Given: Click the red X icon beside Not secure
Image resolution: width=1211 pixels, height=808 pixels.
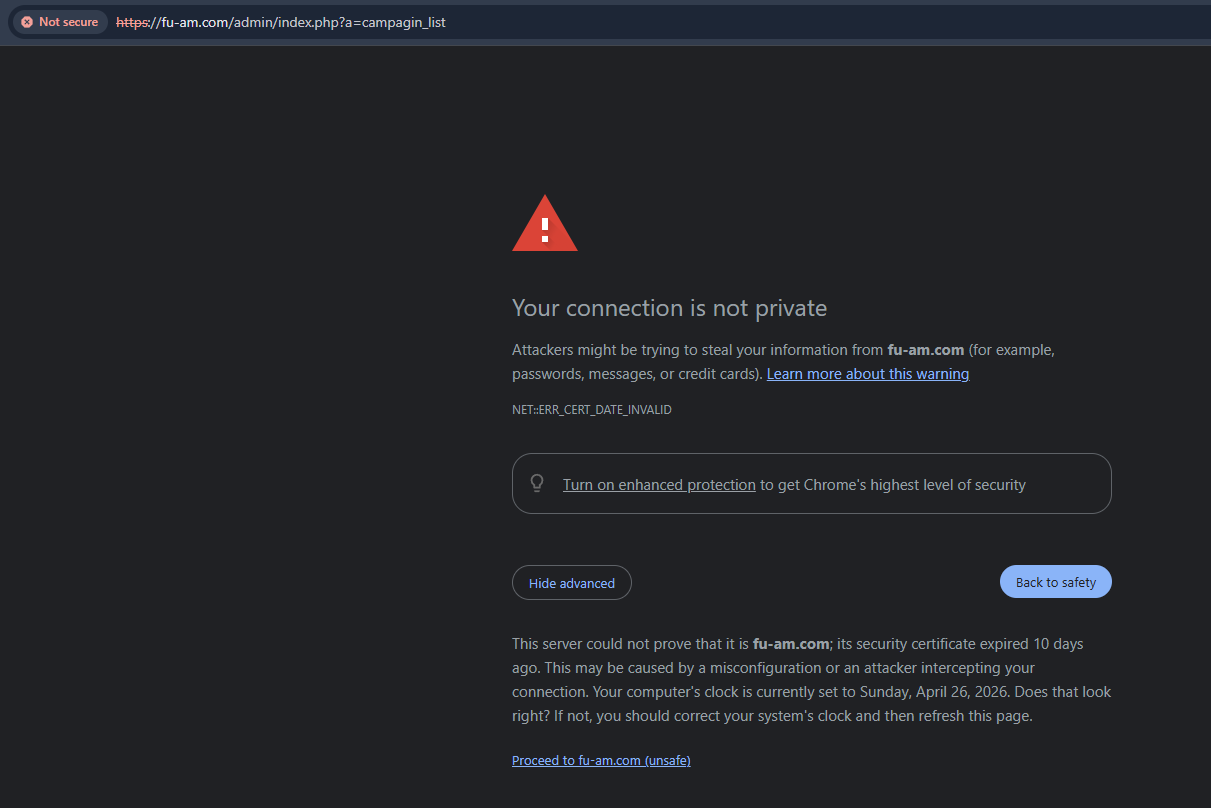Looking at the screenshot, I should coord(27,22).
